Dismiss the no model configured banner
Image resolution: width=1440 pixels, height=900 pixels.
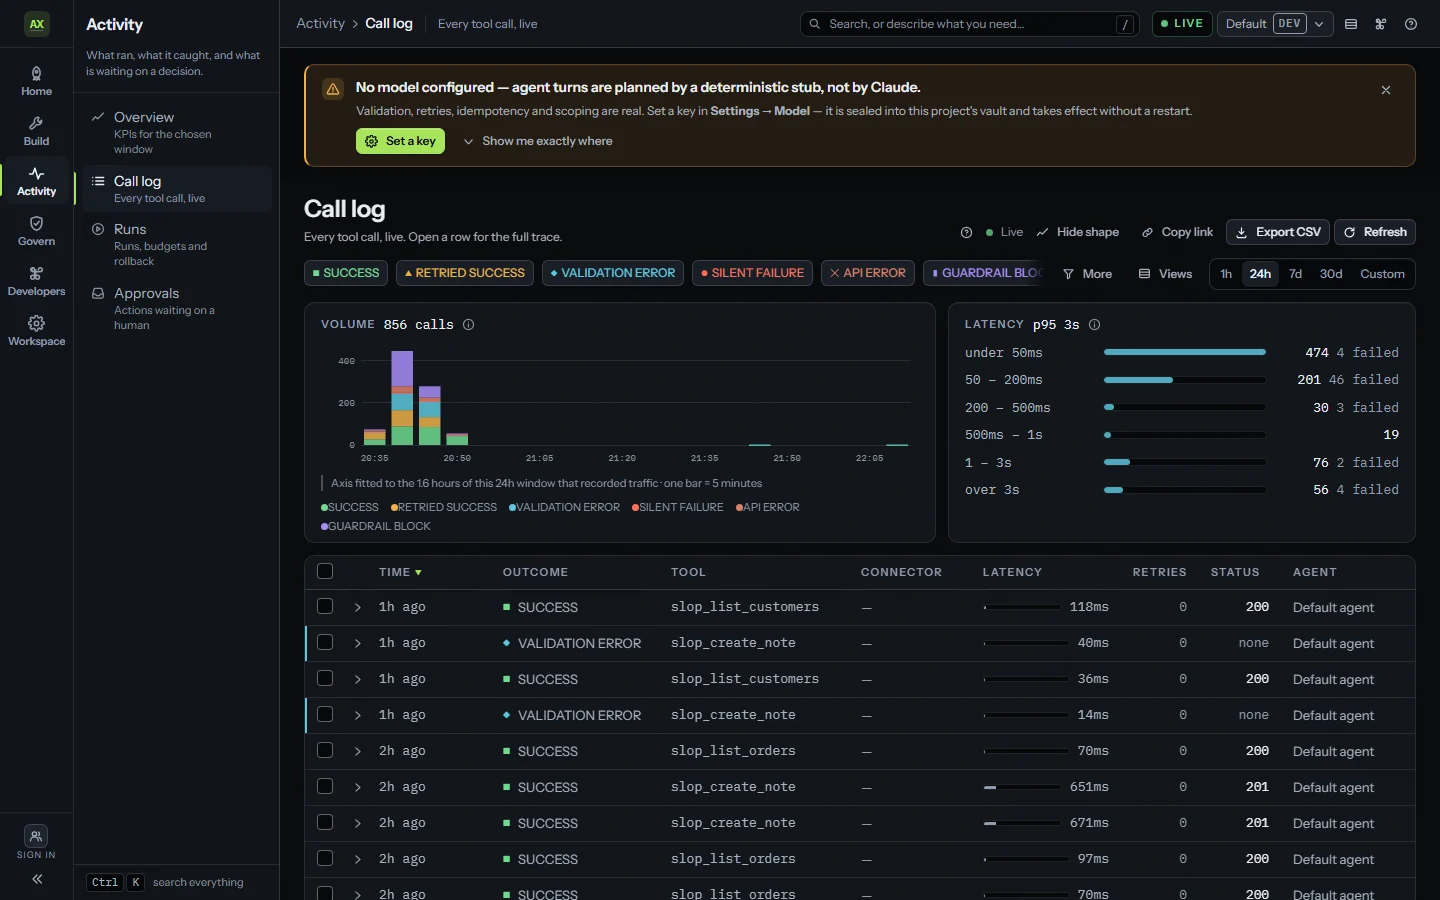pyautogui.click(x=1386, y=90)
